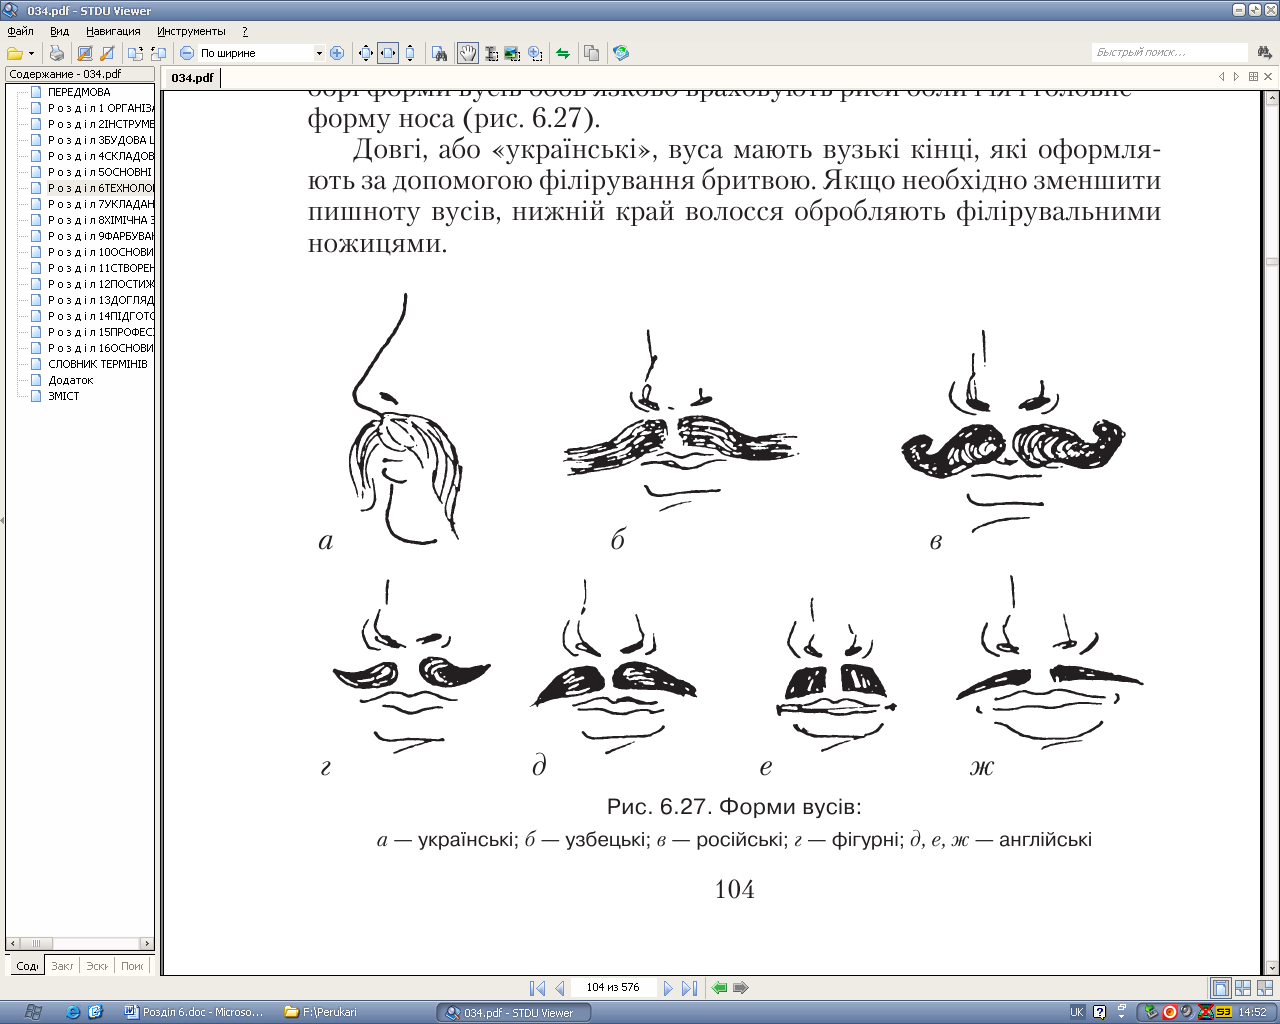Fit whole page in window icon

(x=365, y=53)
